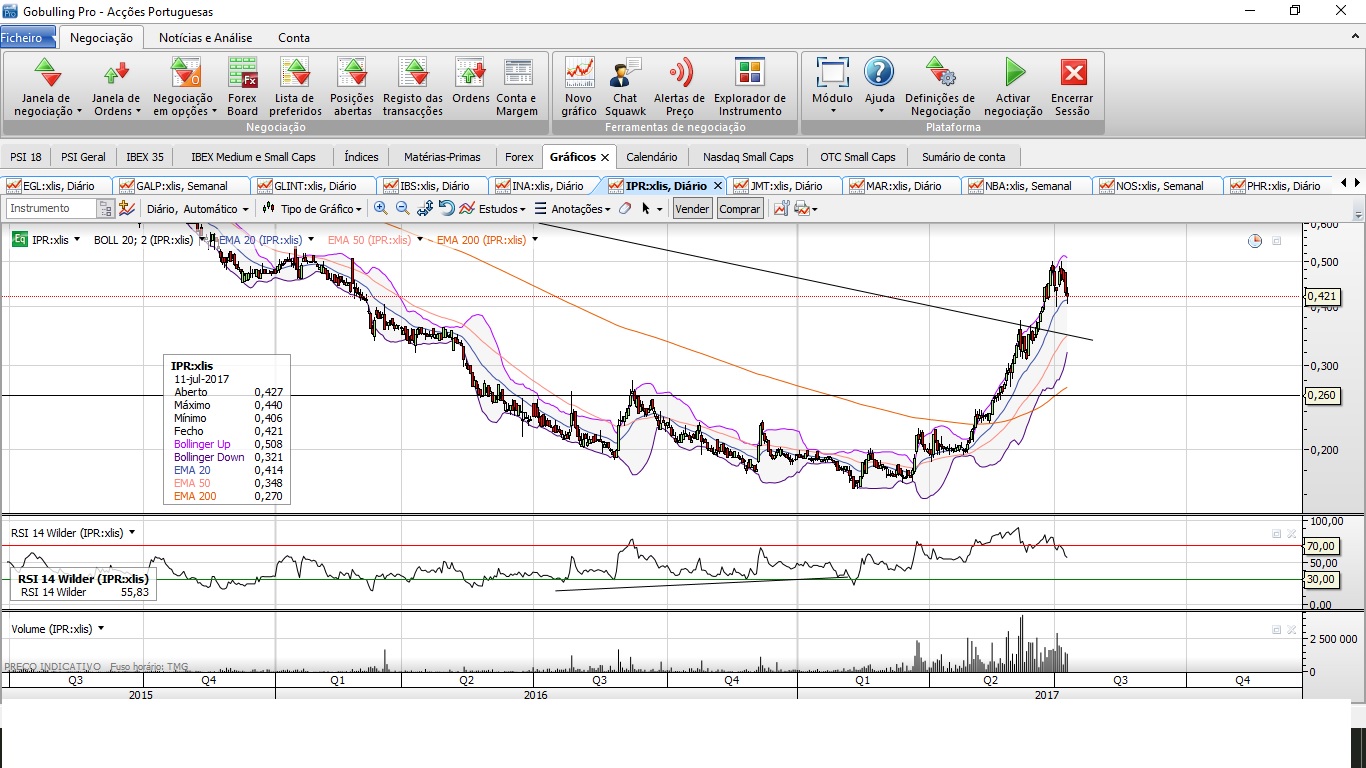This screenshot has width=1366, height=768.
Task: Select the PSI 18 tab
Action: [x=26, y=157]
